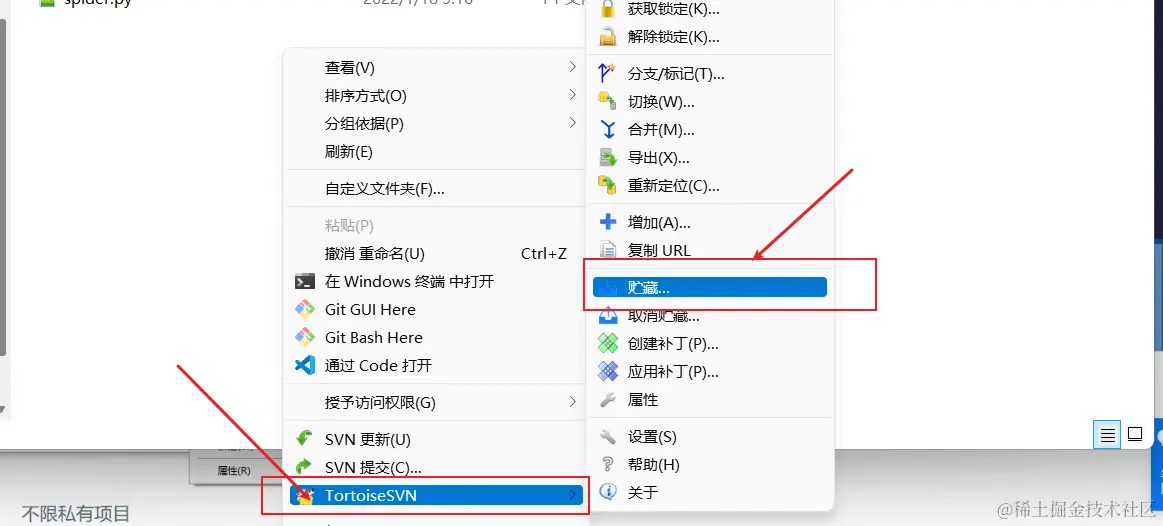Select the Create patch (创建补丁) icon
Viewport: 1163px width, 526px height.
click(607, 343)
